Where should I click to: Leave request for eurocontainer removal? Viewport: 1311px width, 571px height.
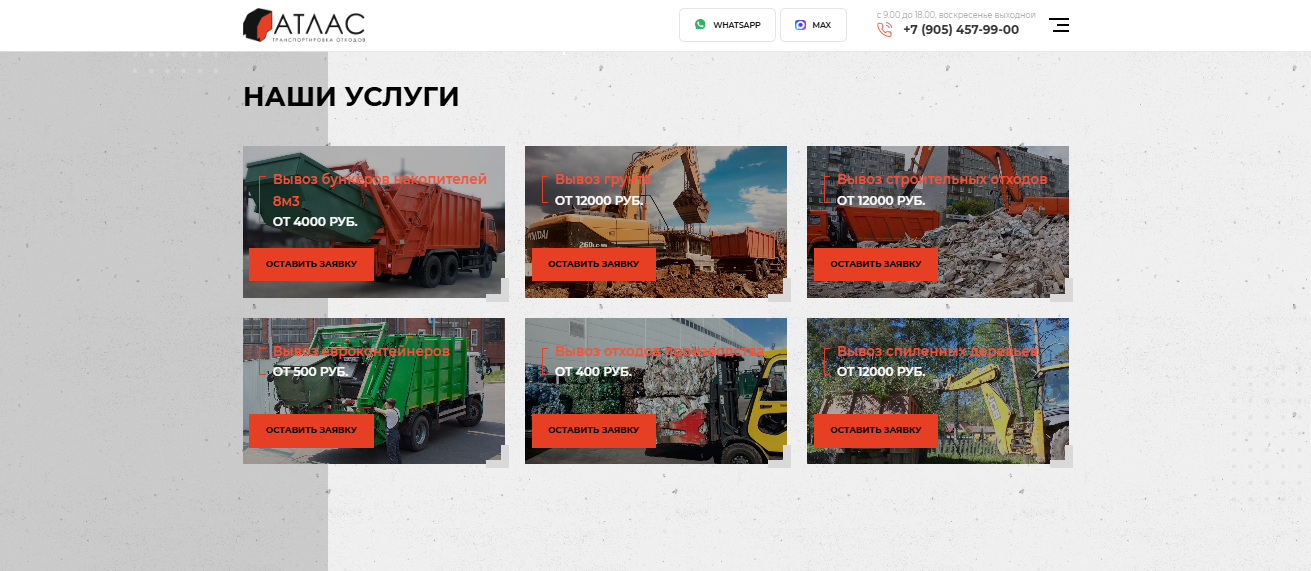click(x=311, y=430)
